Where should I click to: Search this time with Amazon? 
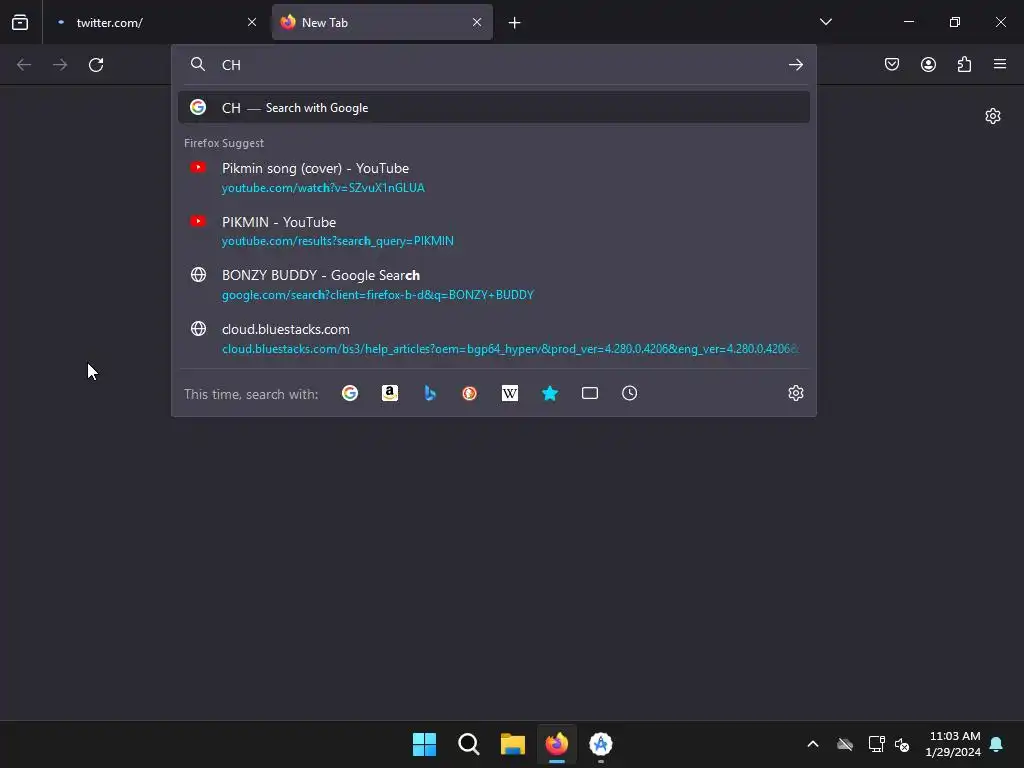tap(390, 393)
